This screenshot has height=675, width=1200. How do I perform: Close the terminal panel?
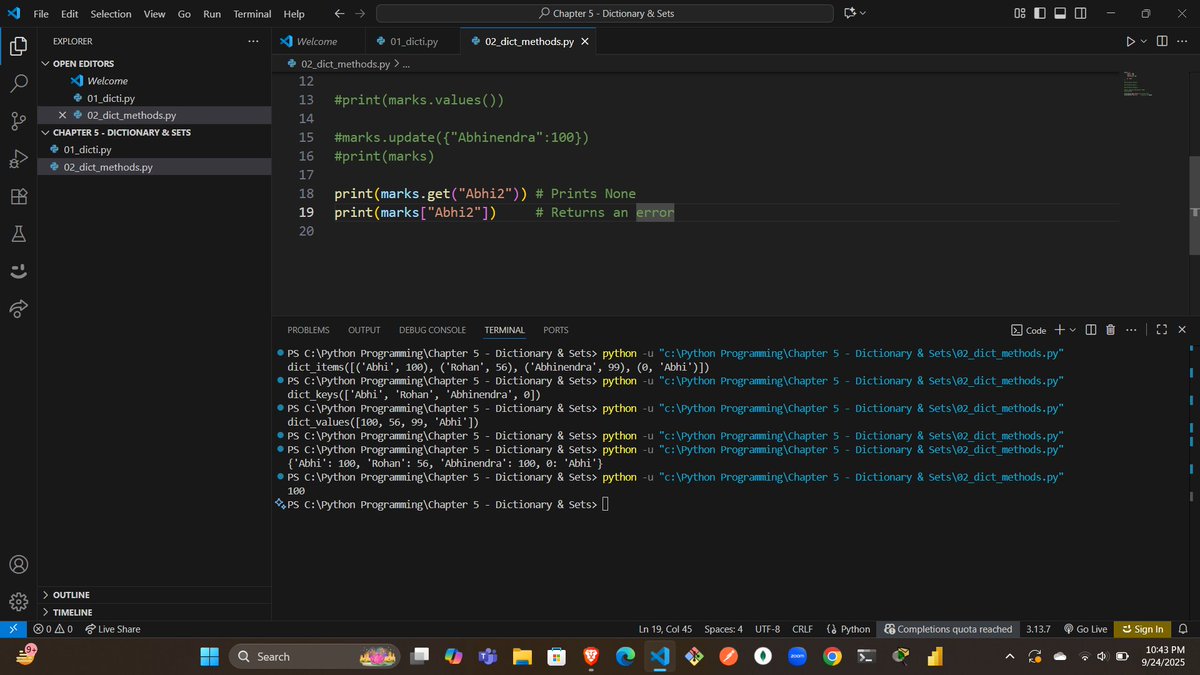tap(1182, 329)
